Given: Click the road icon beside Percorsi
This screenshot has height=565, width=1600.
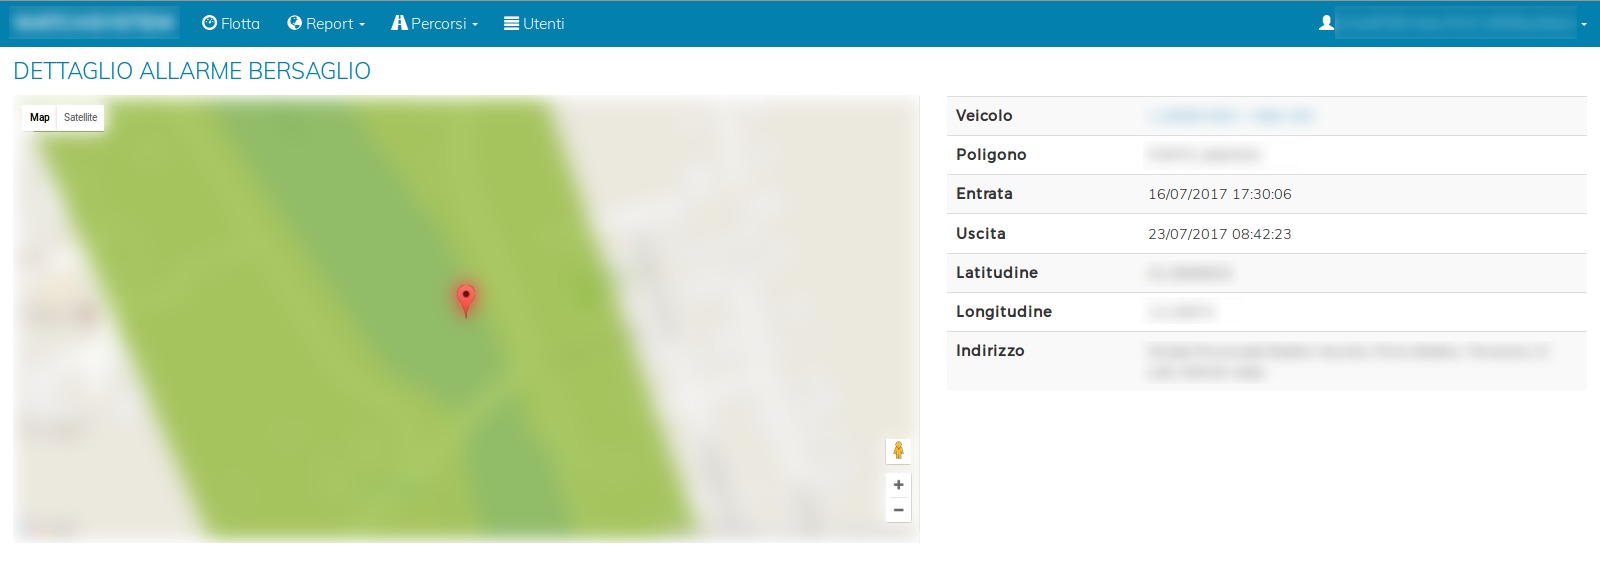Looking at the screenshot, I should tap(399, 23).
